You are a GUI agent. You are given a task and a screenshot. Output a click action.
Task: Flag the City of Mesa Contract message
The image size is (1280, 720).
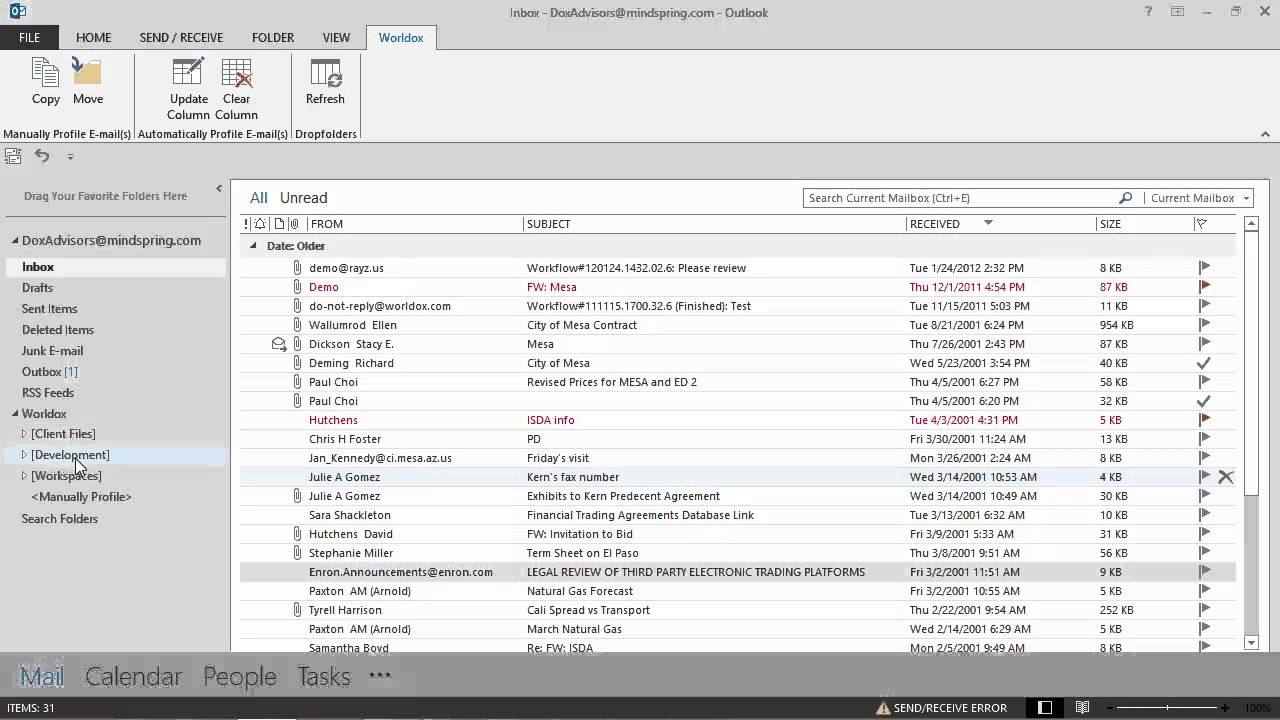[x=1204, y=324]
